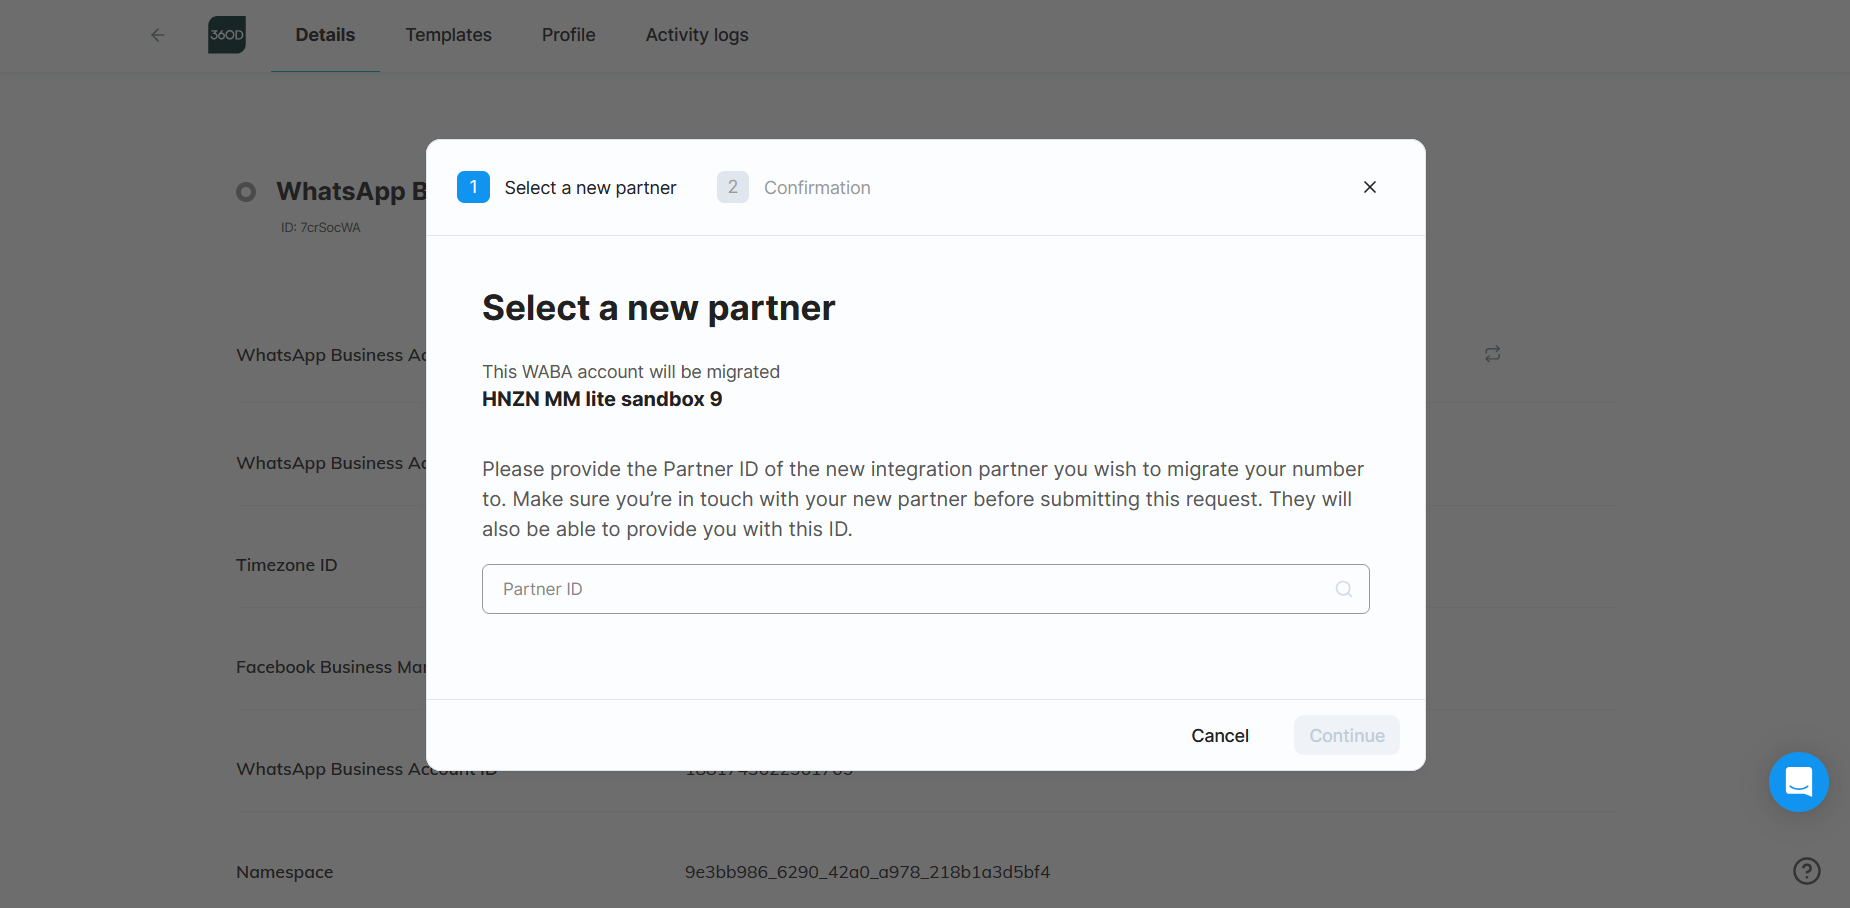Go to the Profile tab

tap(568, 35)
